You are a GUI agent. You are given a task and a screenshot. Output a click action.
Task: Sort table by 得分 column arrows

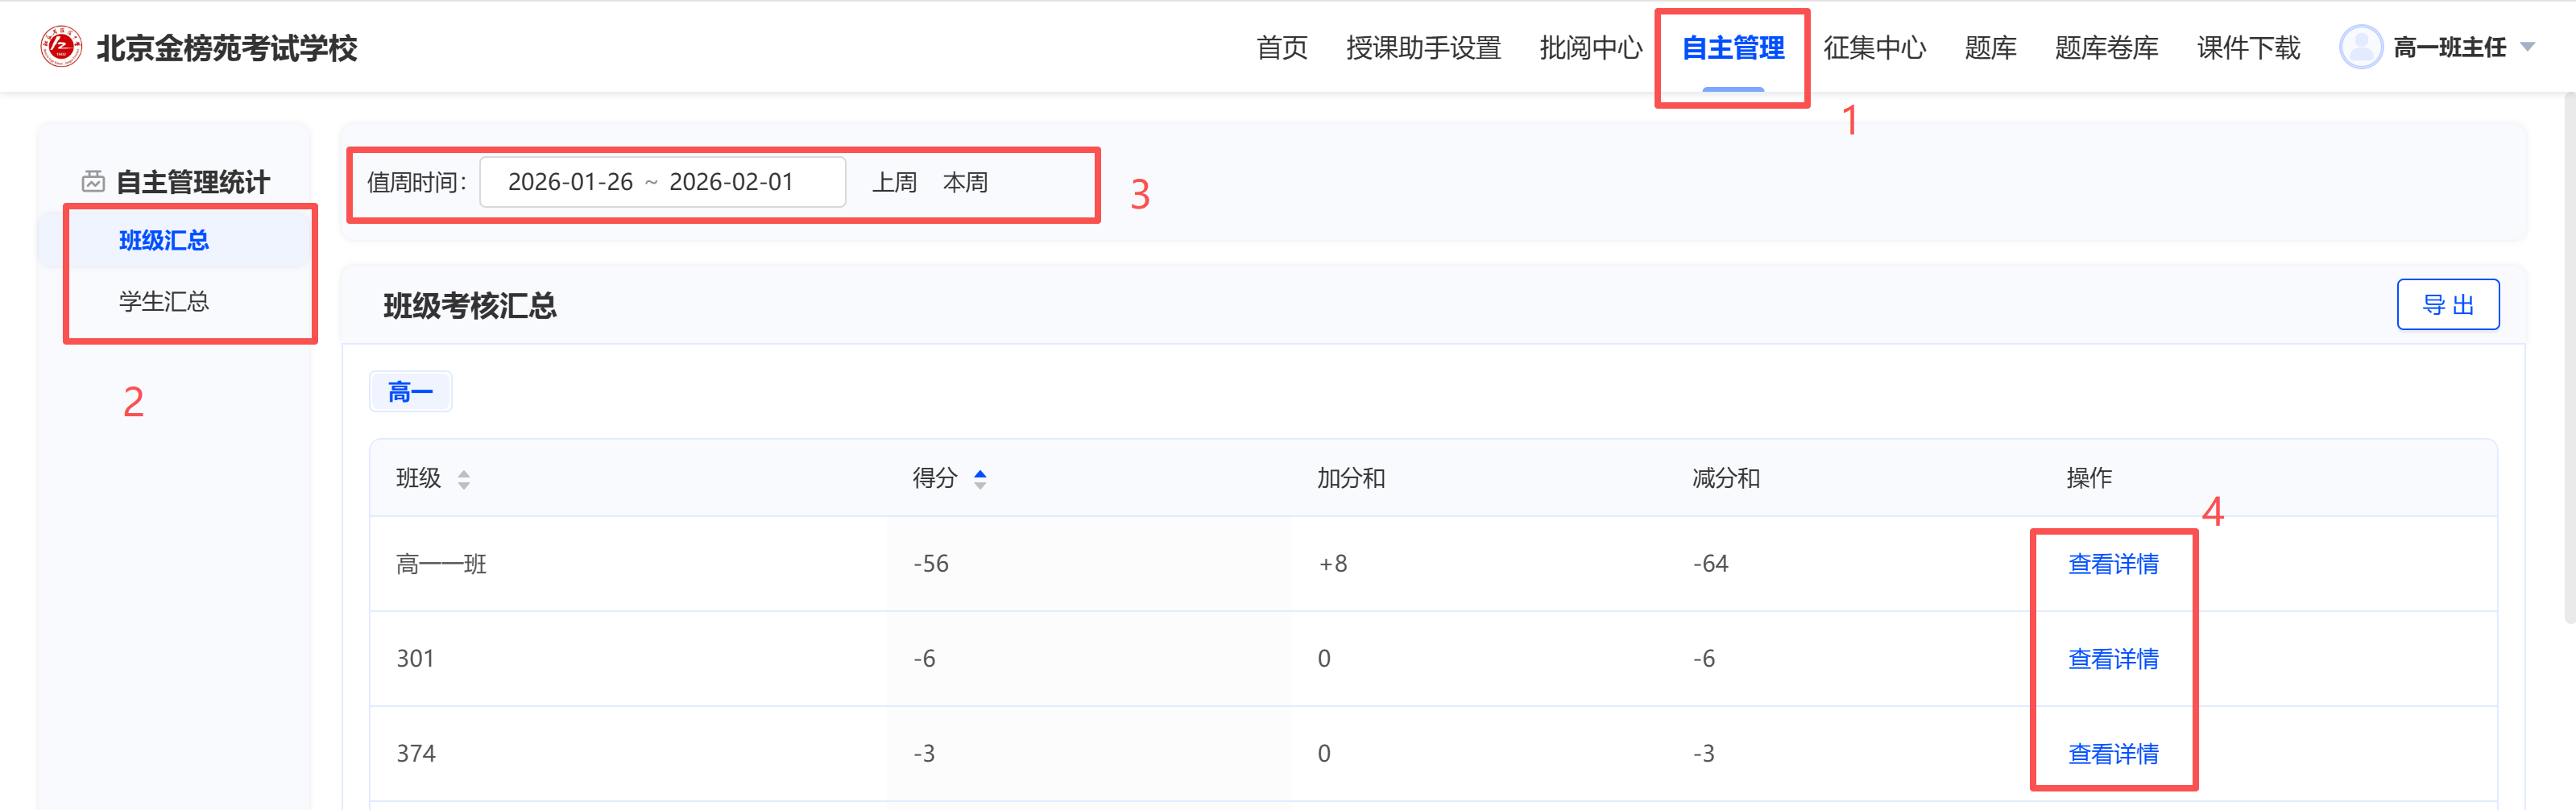tap(980, 479)
